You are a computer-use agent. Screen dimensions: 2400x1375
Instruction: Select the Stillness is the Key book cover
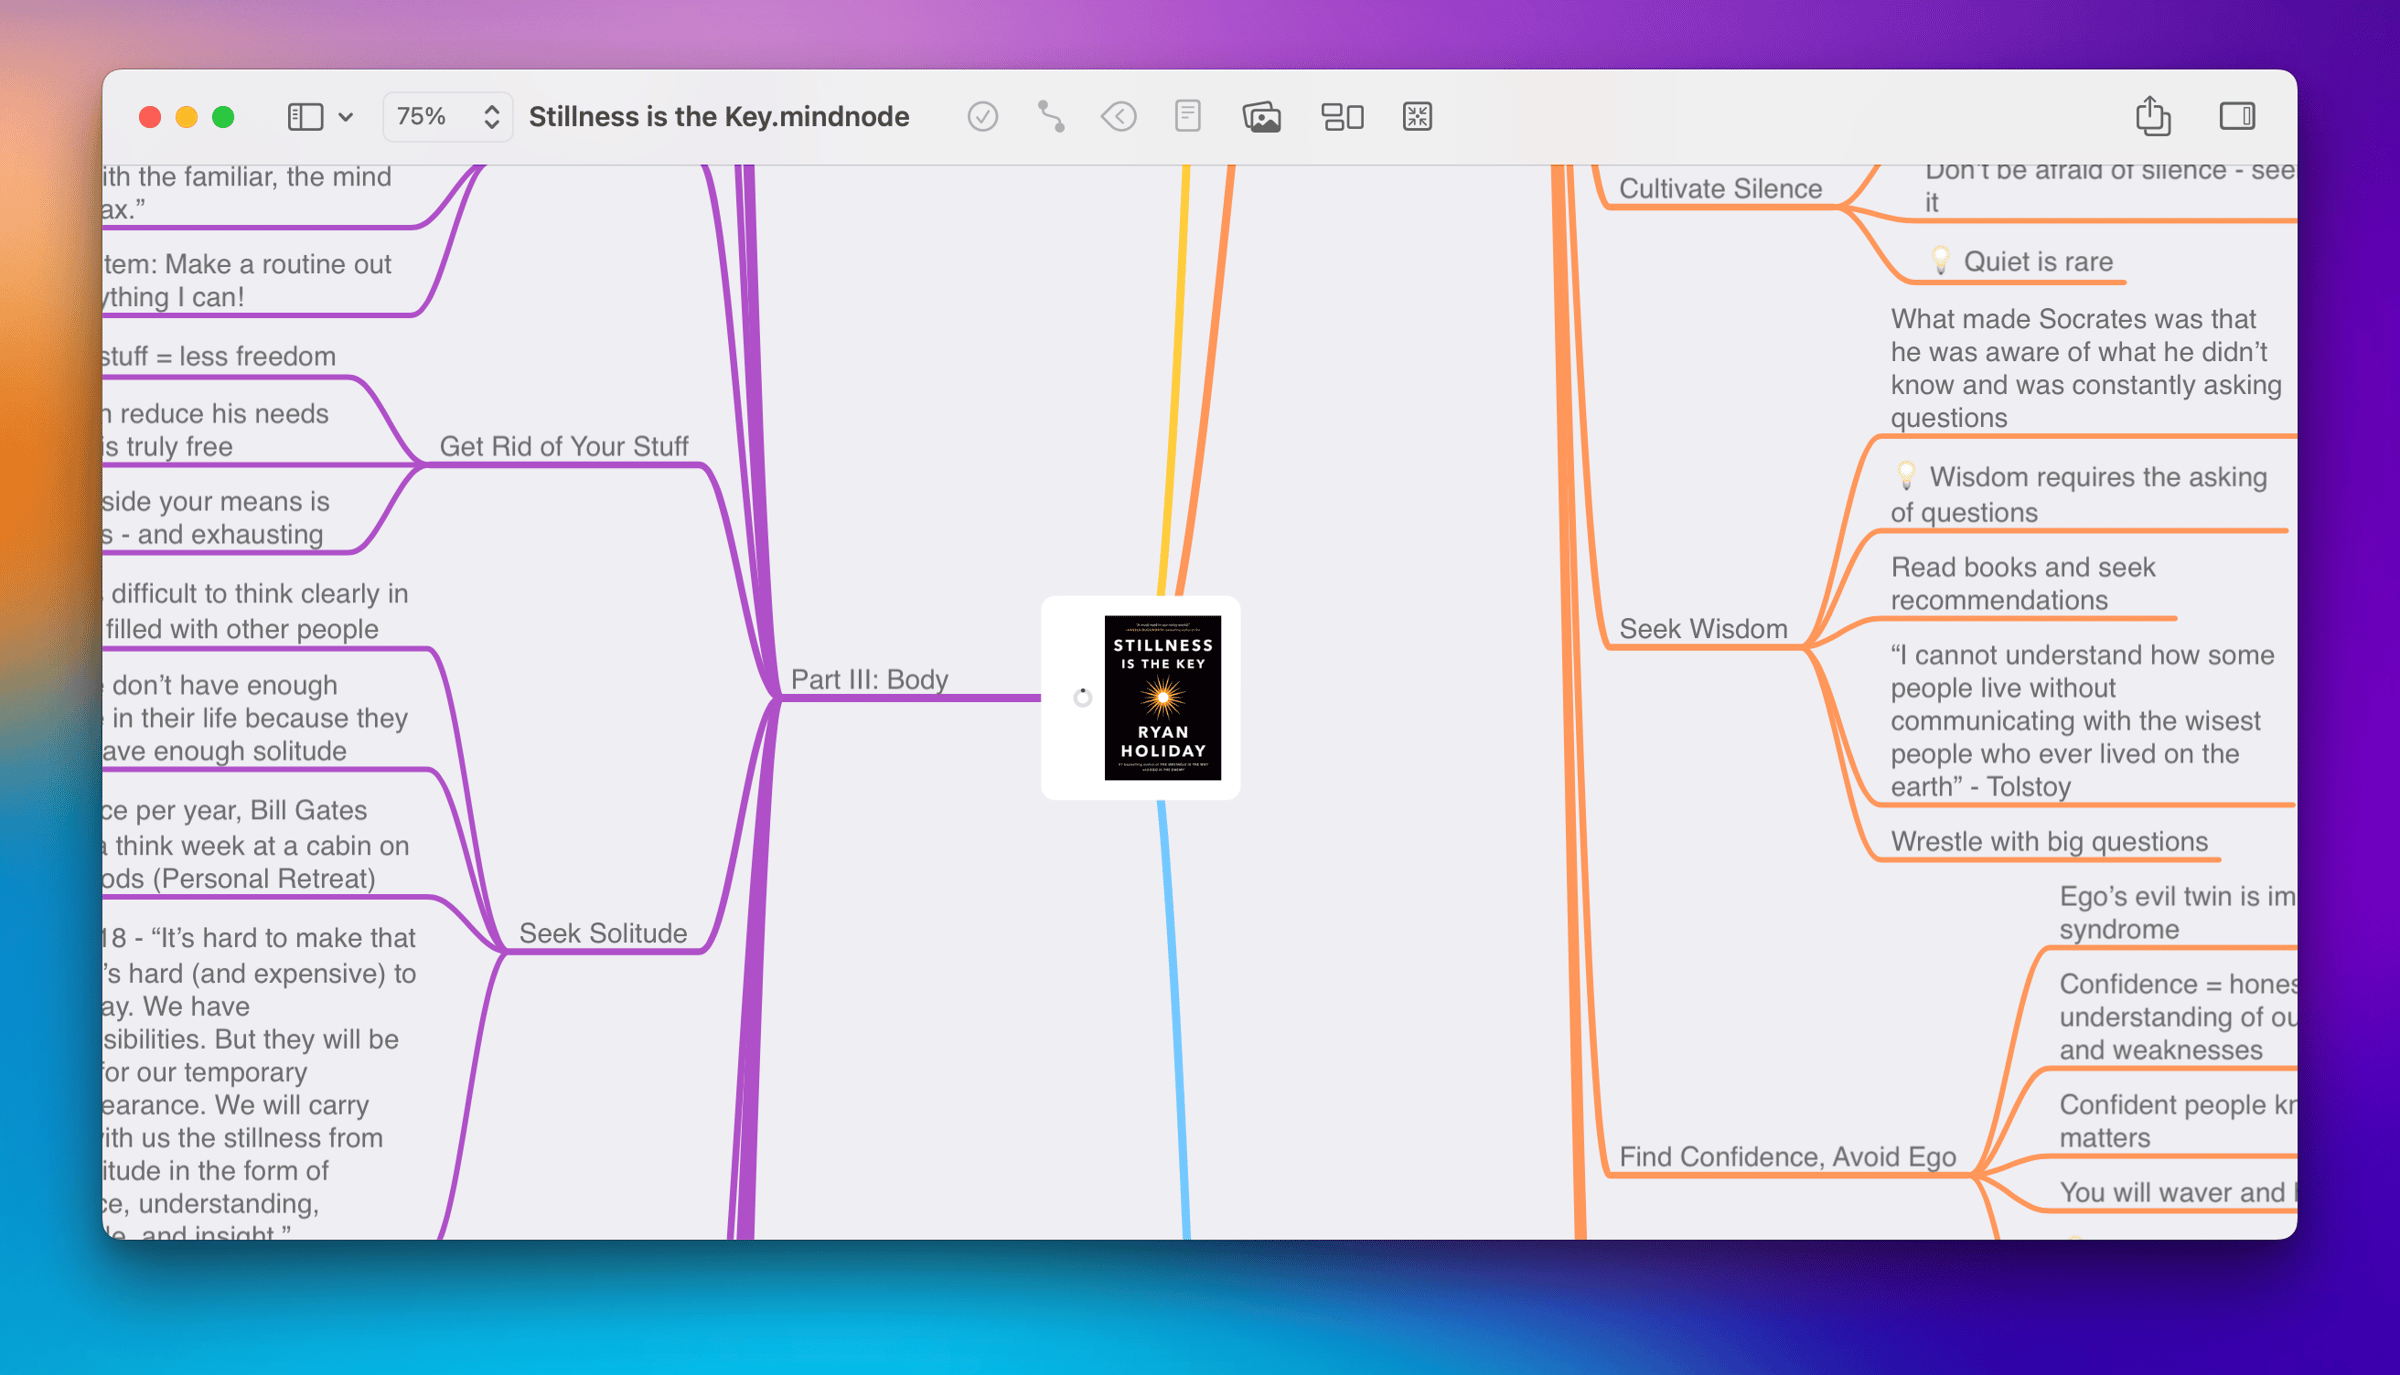coord(1162,697)
